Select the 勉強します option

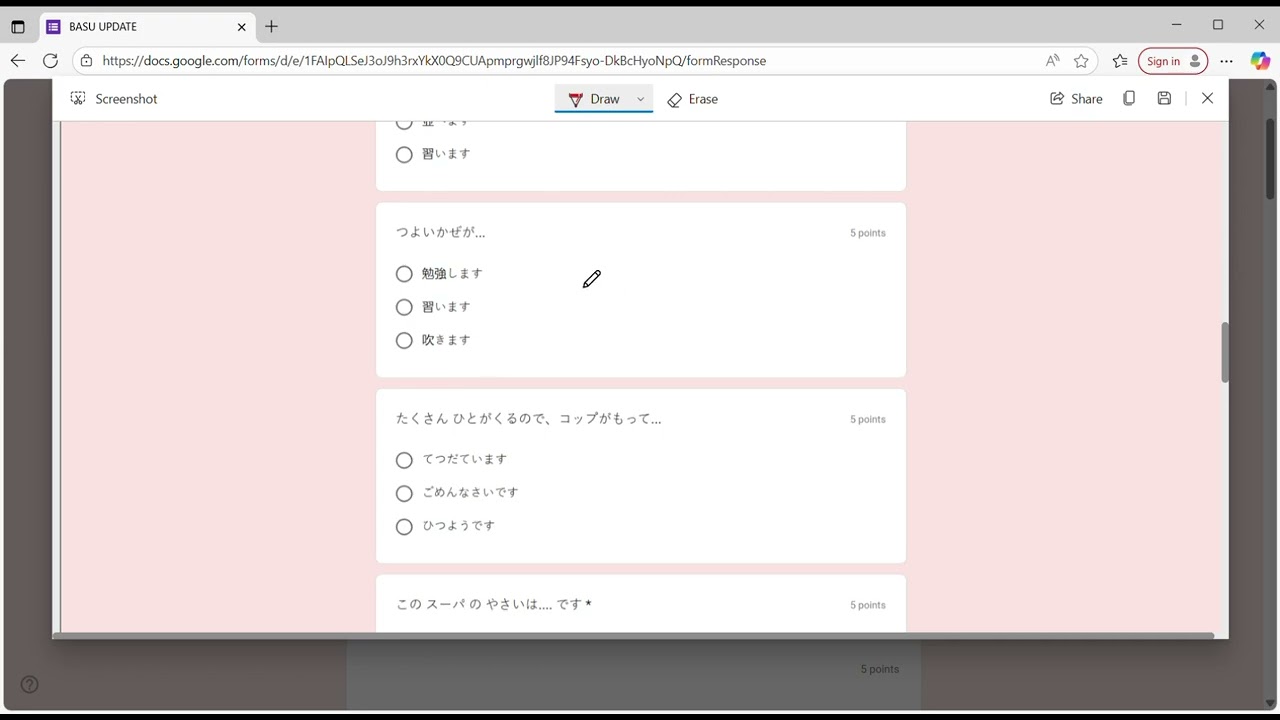[x=404, y=274]
